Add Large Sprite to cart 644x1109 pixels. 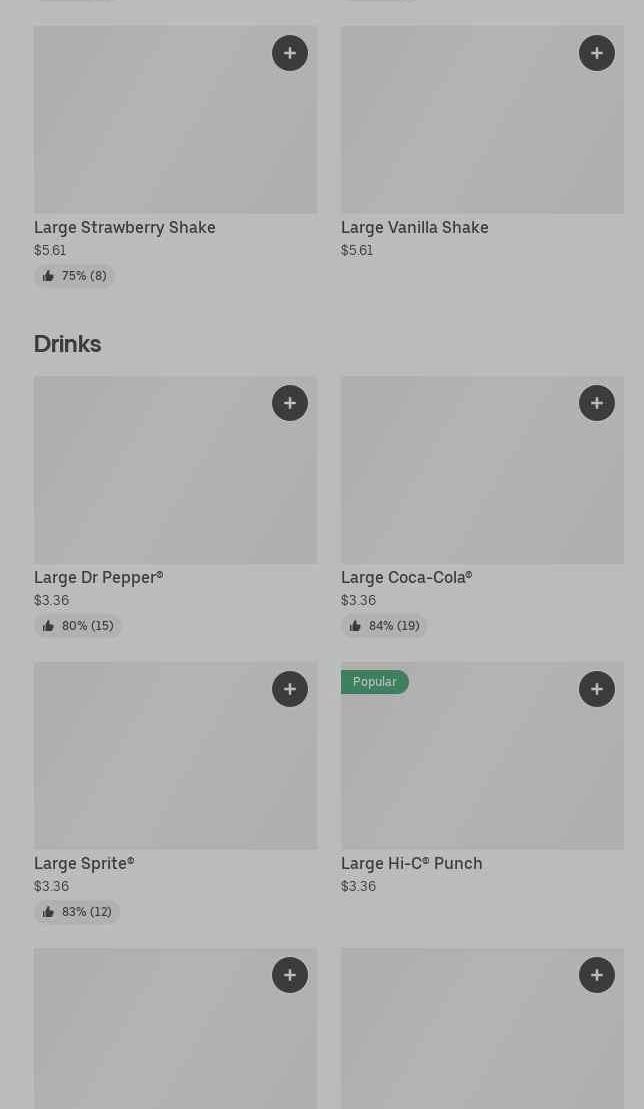[x=290, y=689]
